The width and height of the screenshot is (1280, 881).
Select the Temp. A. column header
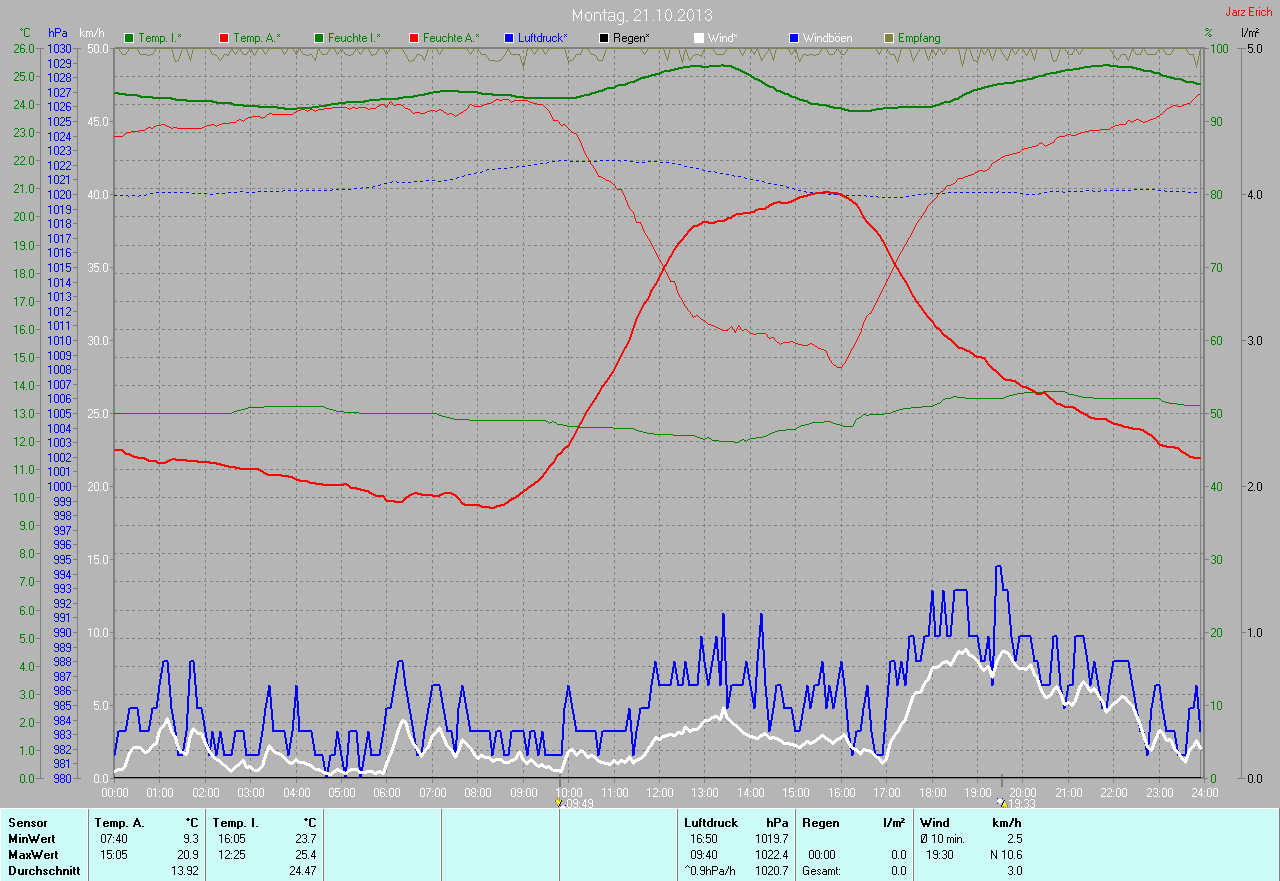tap(118, 823)
